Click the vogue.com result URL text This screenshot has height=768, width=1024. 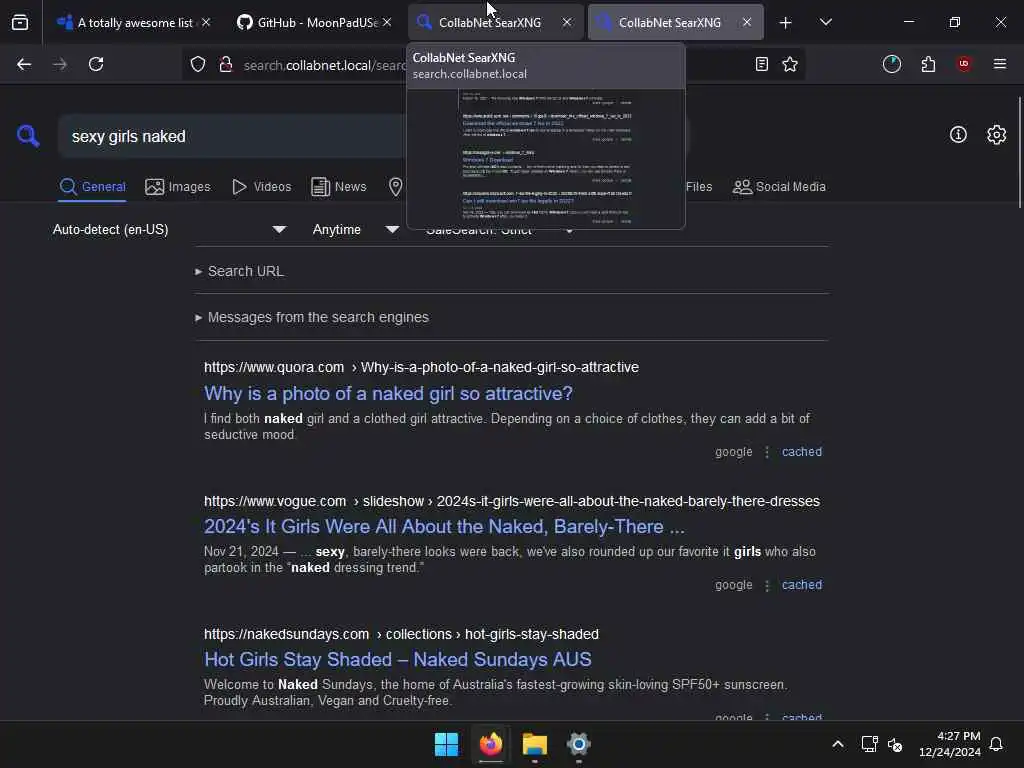click(x=512, y=501)
